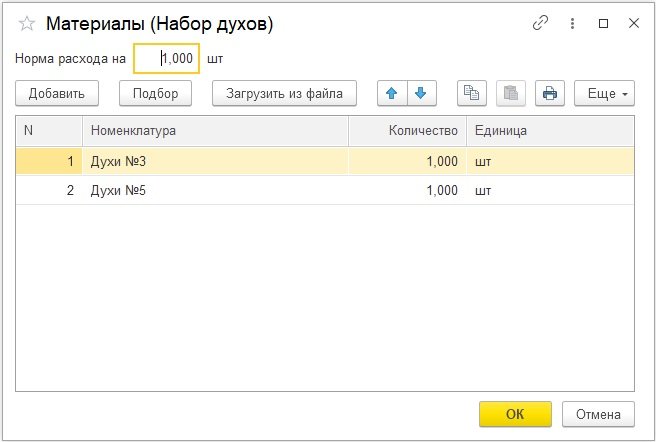Print the materials list with the printer icon
Viewport: 656px width, 442px height.
(550, 93)
